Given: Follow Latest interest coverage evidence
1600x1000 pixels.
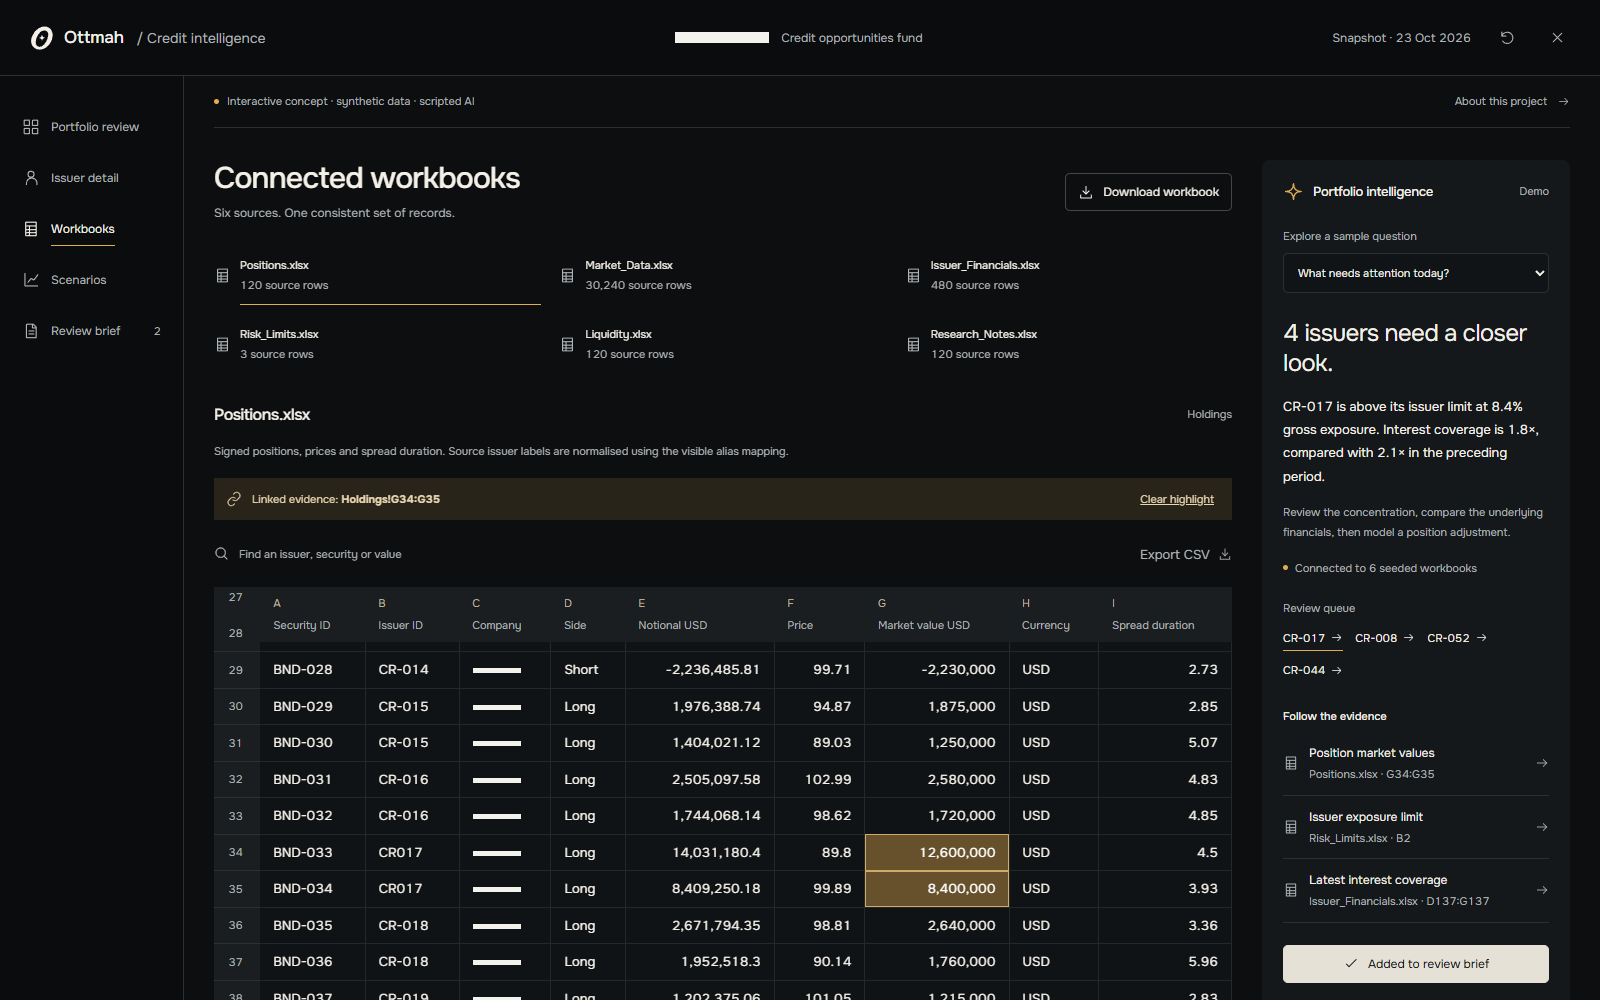Looking at the screenshot, I should (1415, 890).
